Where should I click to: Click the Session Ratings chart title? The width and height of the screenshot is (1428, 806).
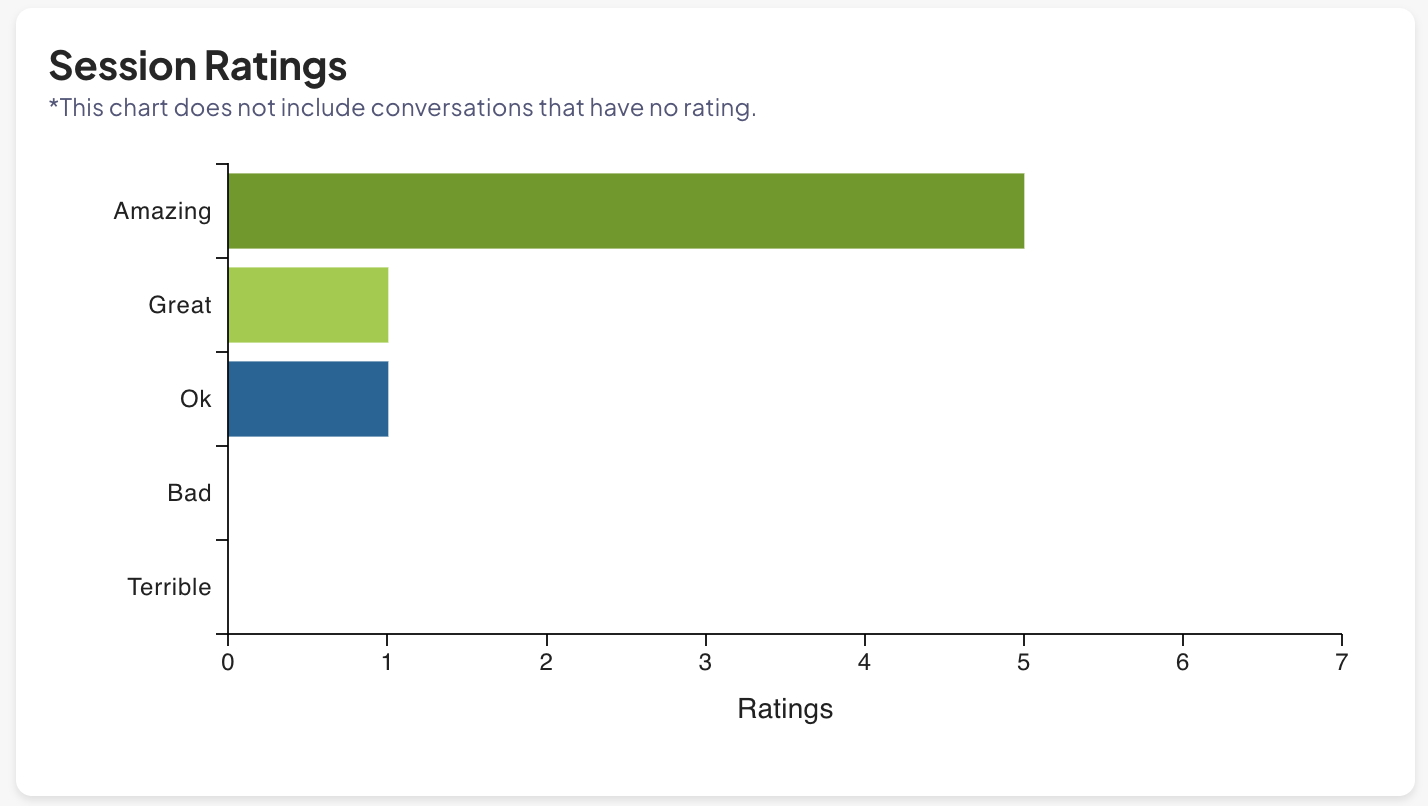[198, 66]
